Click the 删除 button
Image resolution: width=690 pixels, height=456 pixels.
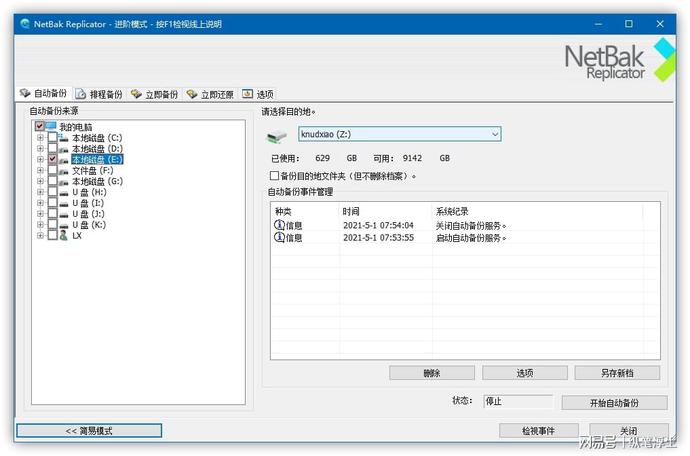[432, 373]
